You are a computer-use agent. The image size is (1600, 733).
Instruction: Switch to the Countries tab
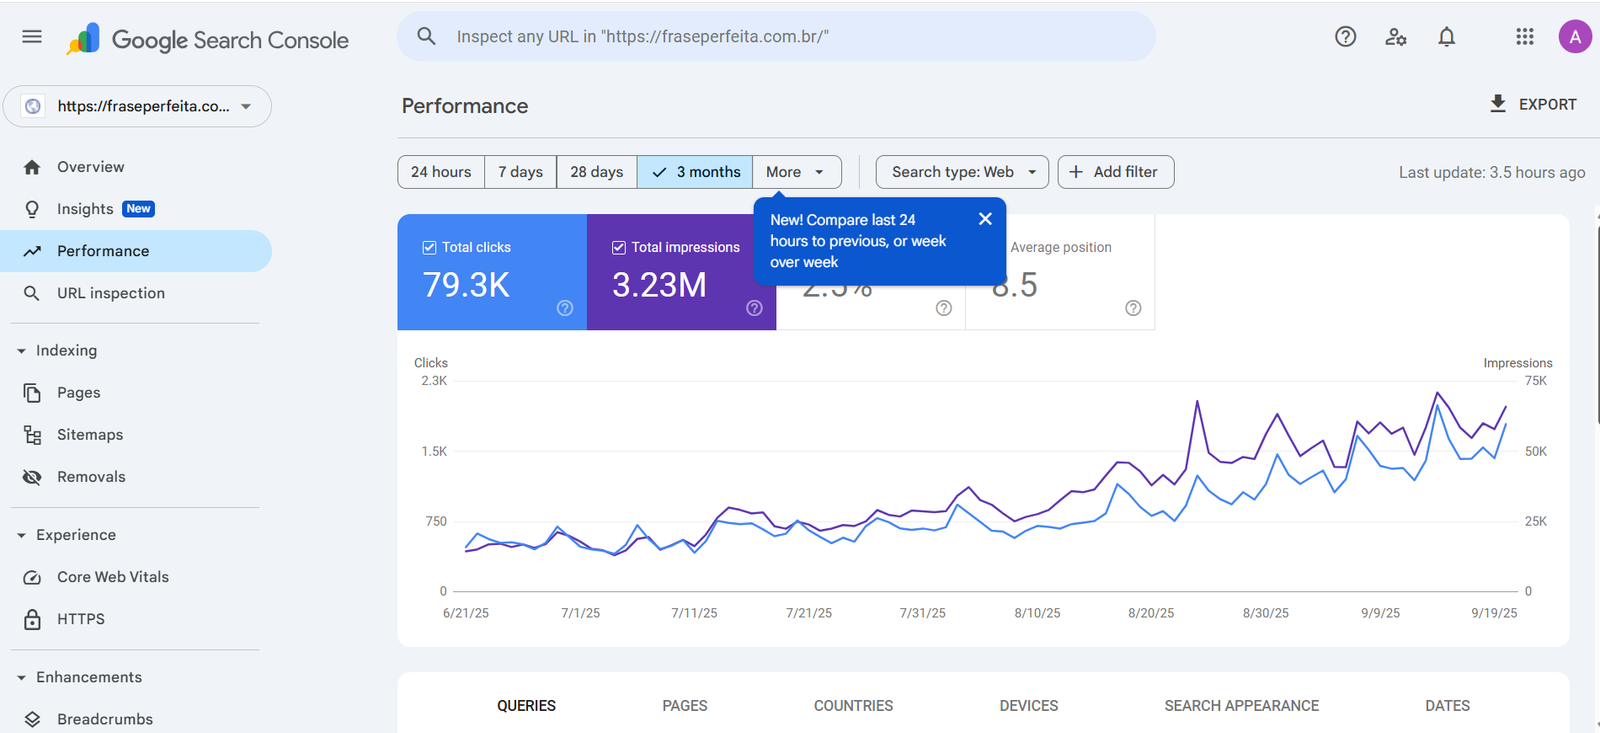tap(853, 706)
